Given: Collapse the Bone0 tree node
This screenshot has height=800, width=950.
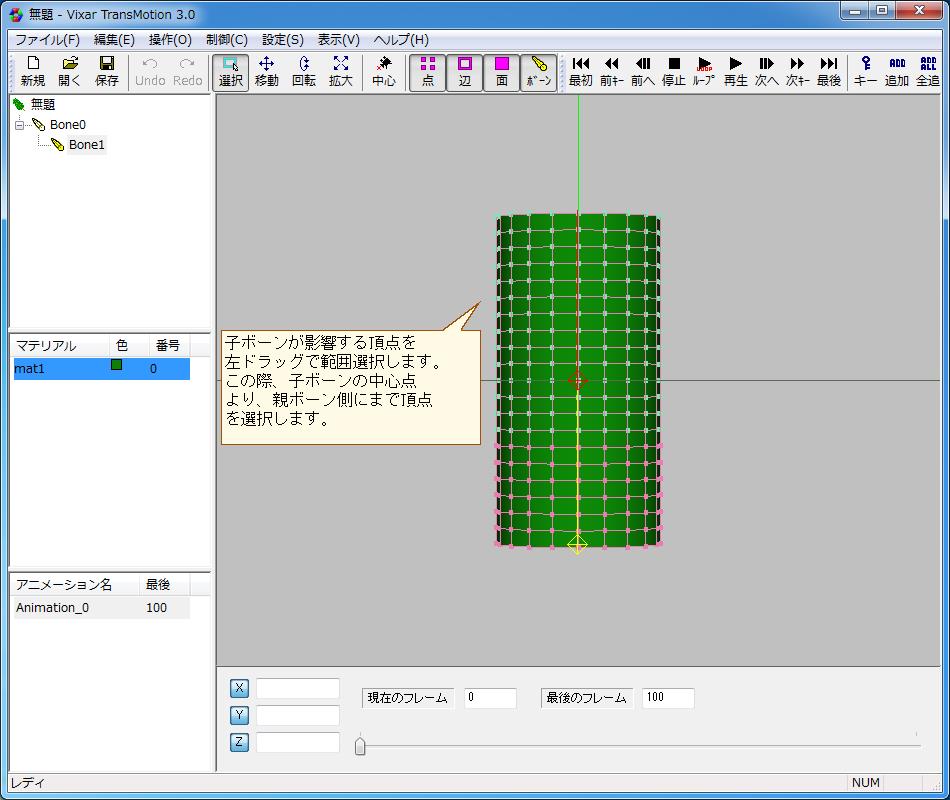Looking at the screenshot, I should [19, 125].
